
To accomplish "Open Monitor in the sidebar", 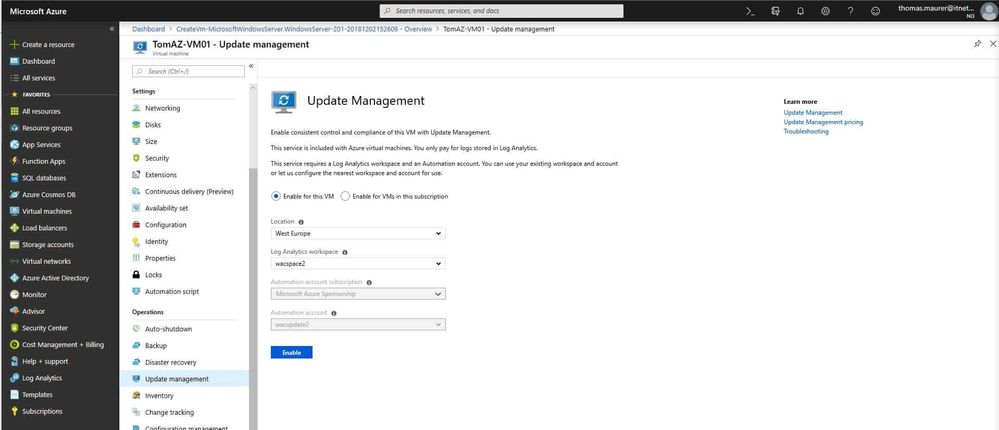I will (28, 294).
